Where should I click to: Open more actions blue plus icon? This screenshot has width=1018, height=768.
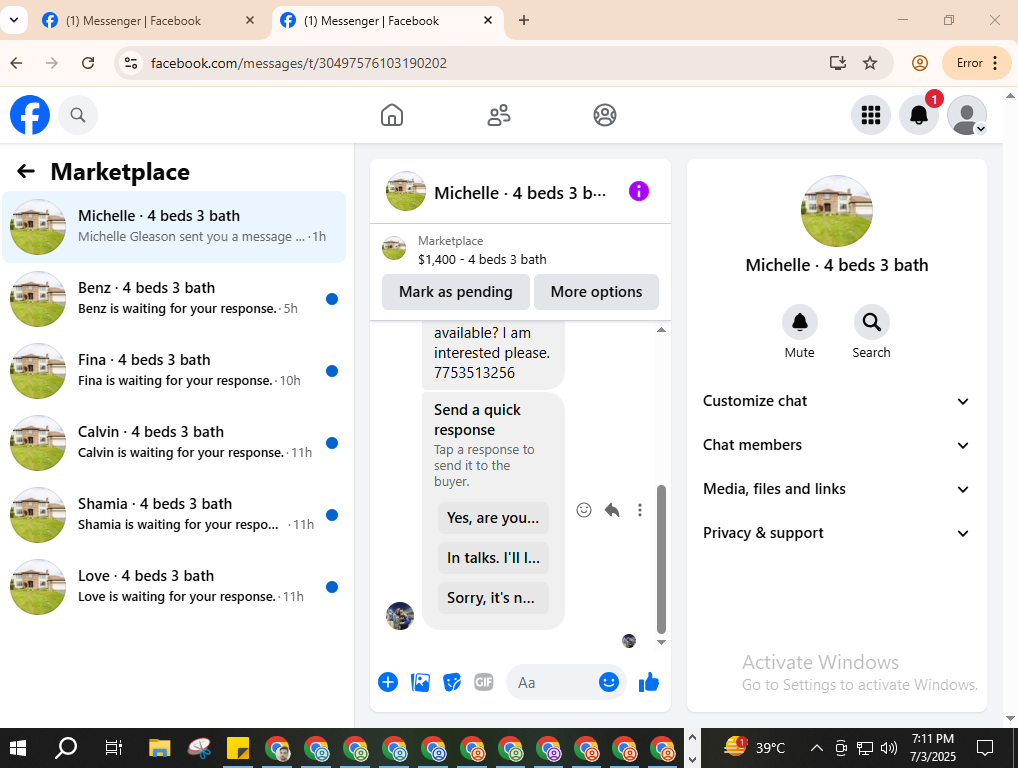388,682
